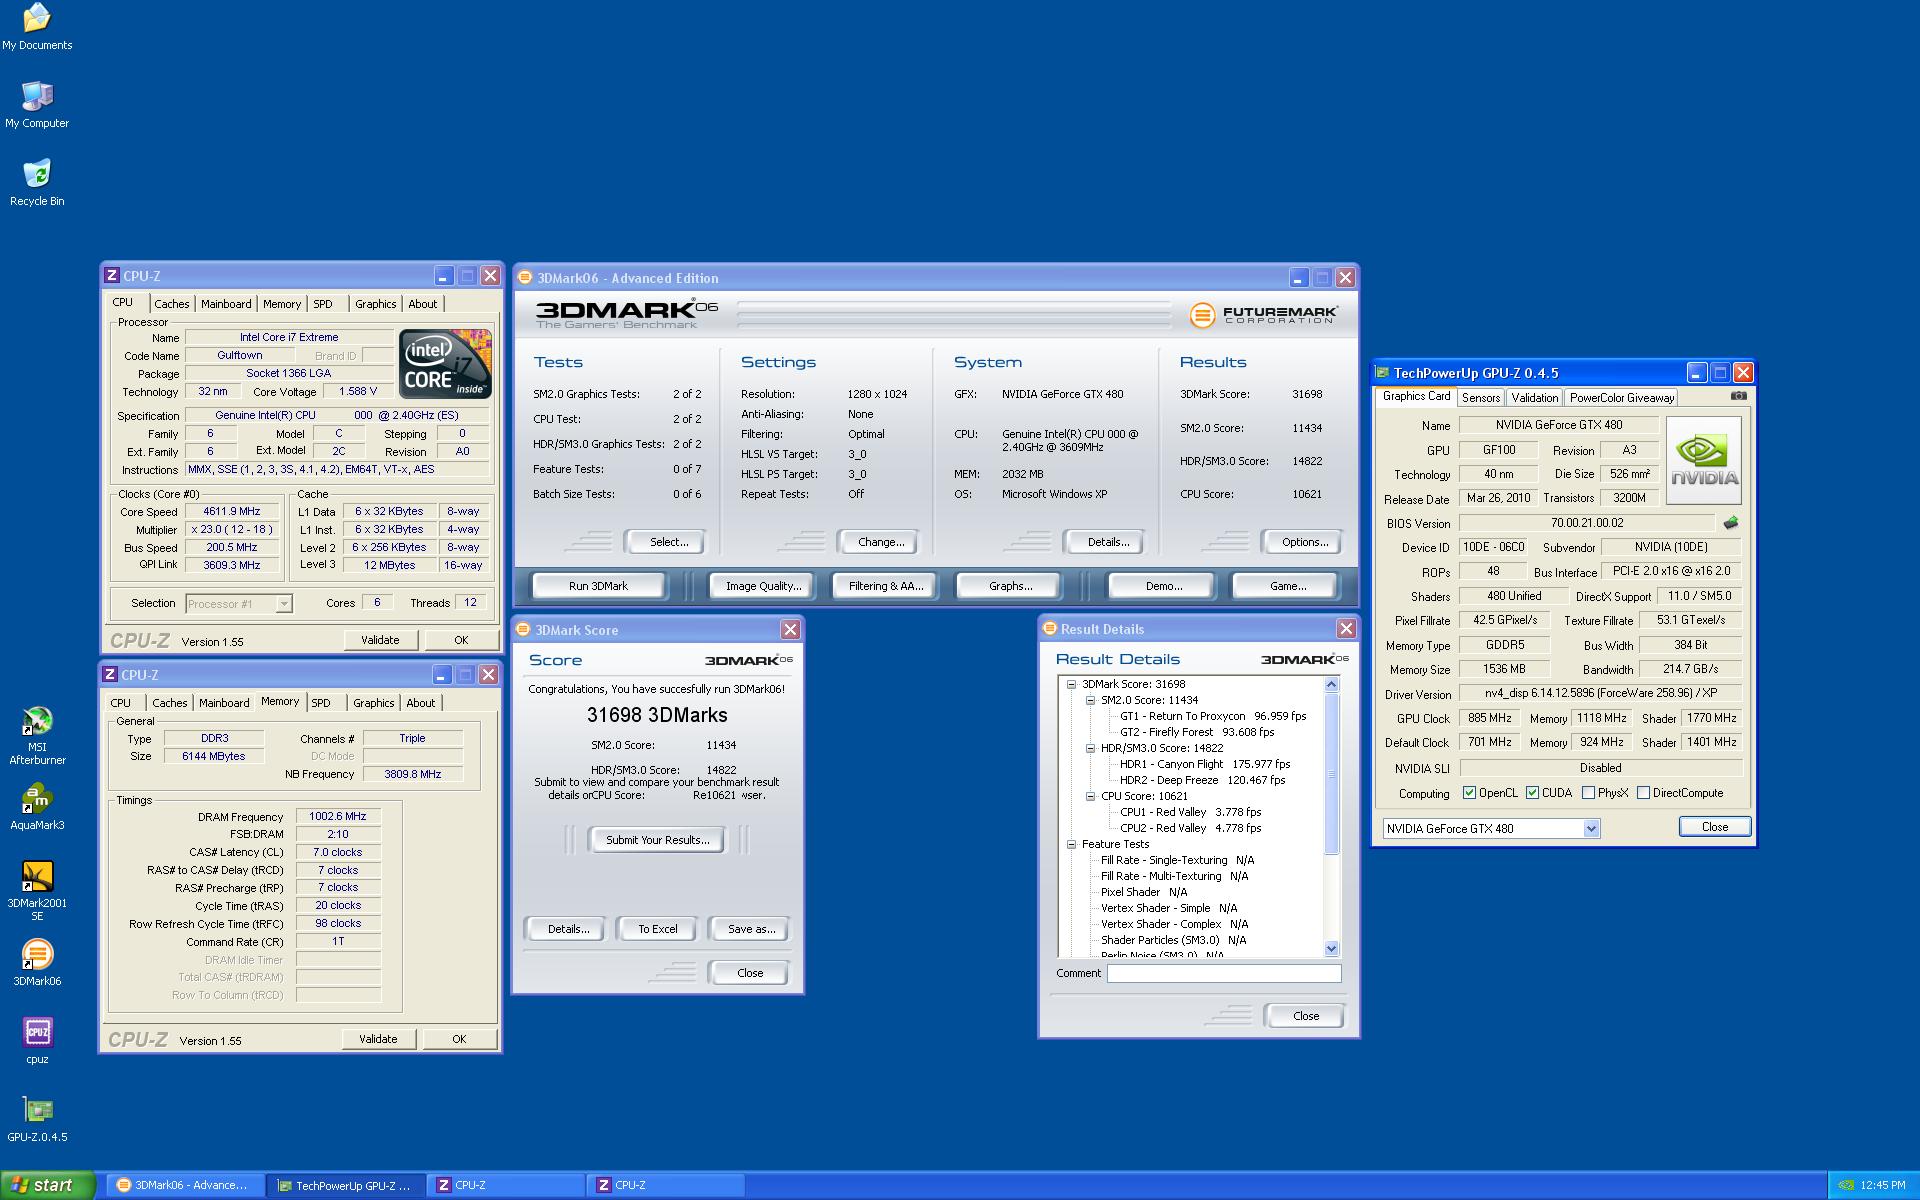Viewport: 1920px width, 1200px height.
Task: Launch the 3DMark06 desktop shortcut
Action: pyautogui.click(x=37, y=964)
